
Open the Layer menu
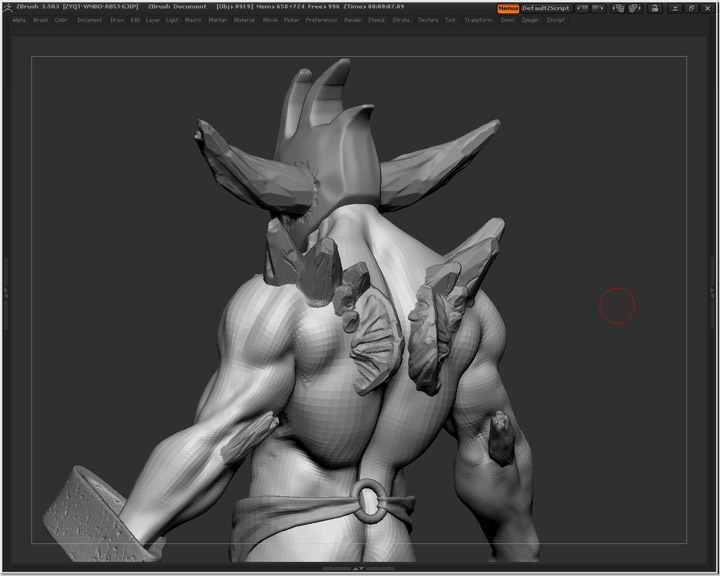[153, 20]
